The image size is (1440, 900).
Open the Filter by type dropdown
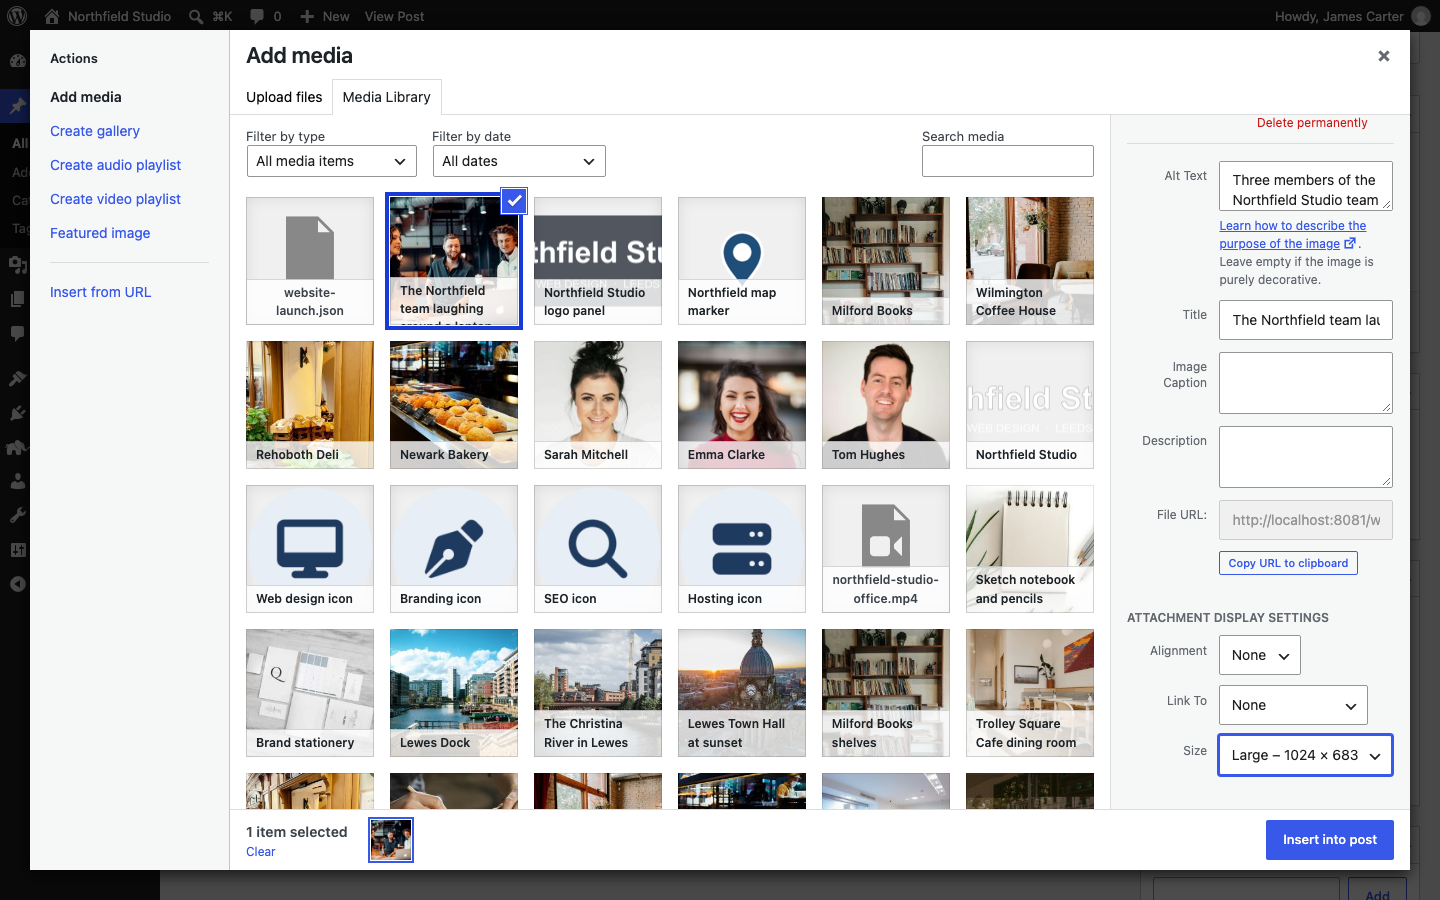coord(332,161)
